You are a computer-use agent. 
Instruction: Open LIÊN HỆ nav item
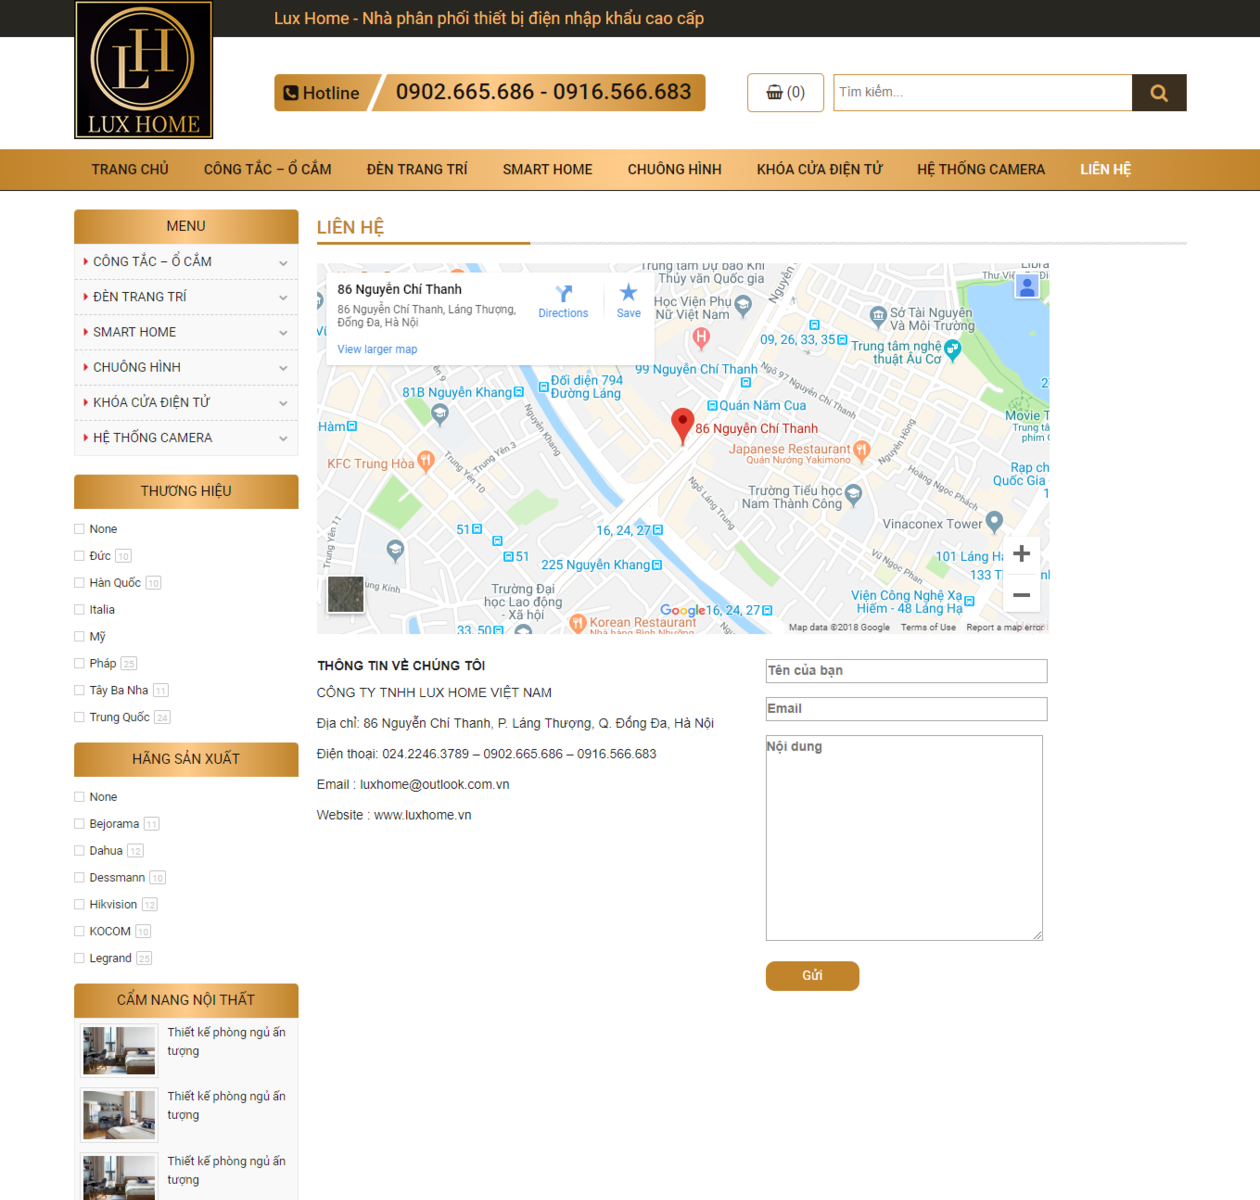pos(1106,170)
